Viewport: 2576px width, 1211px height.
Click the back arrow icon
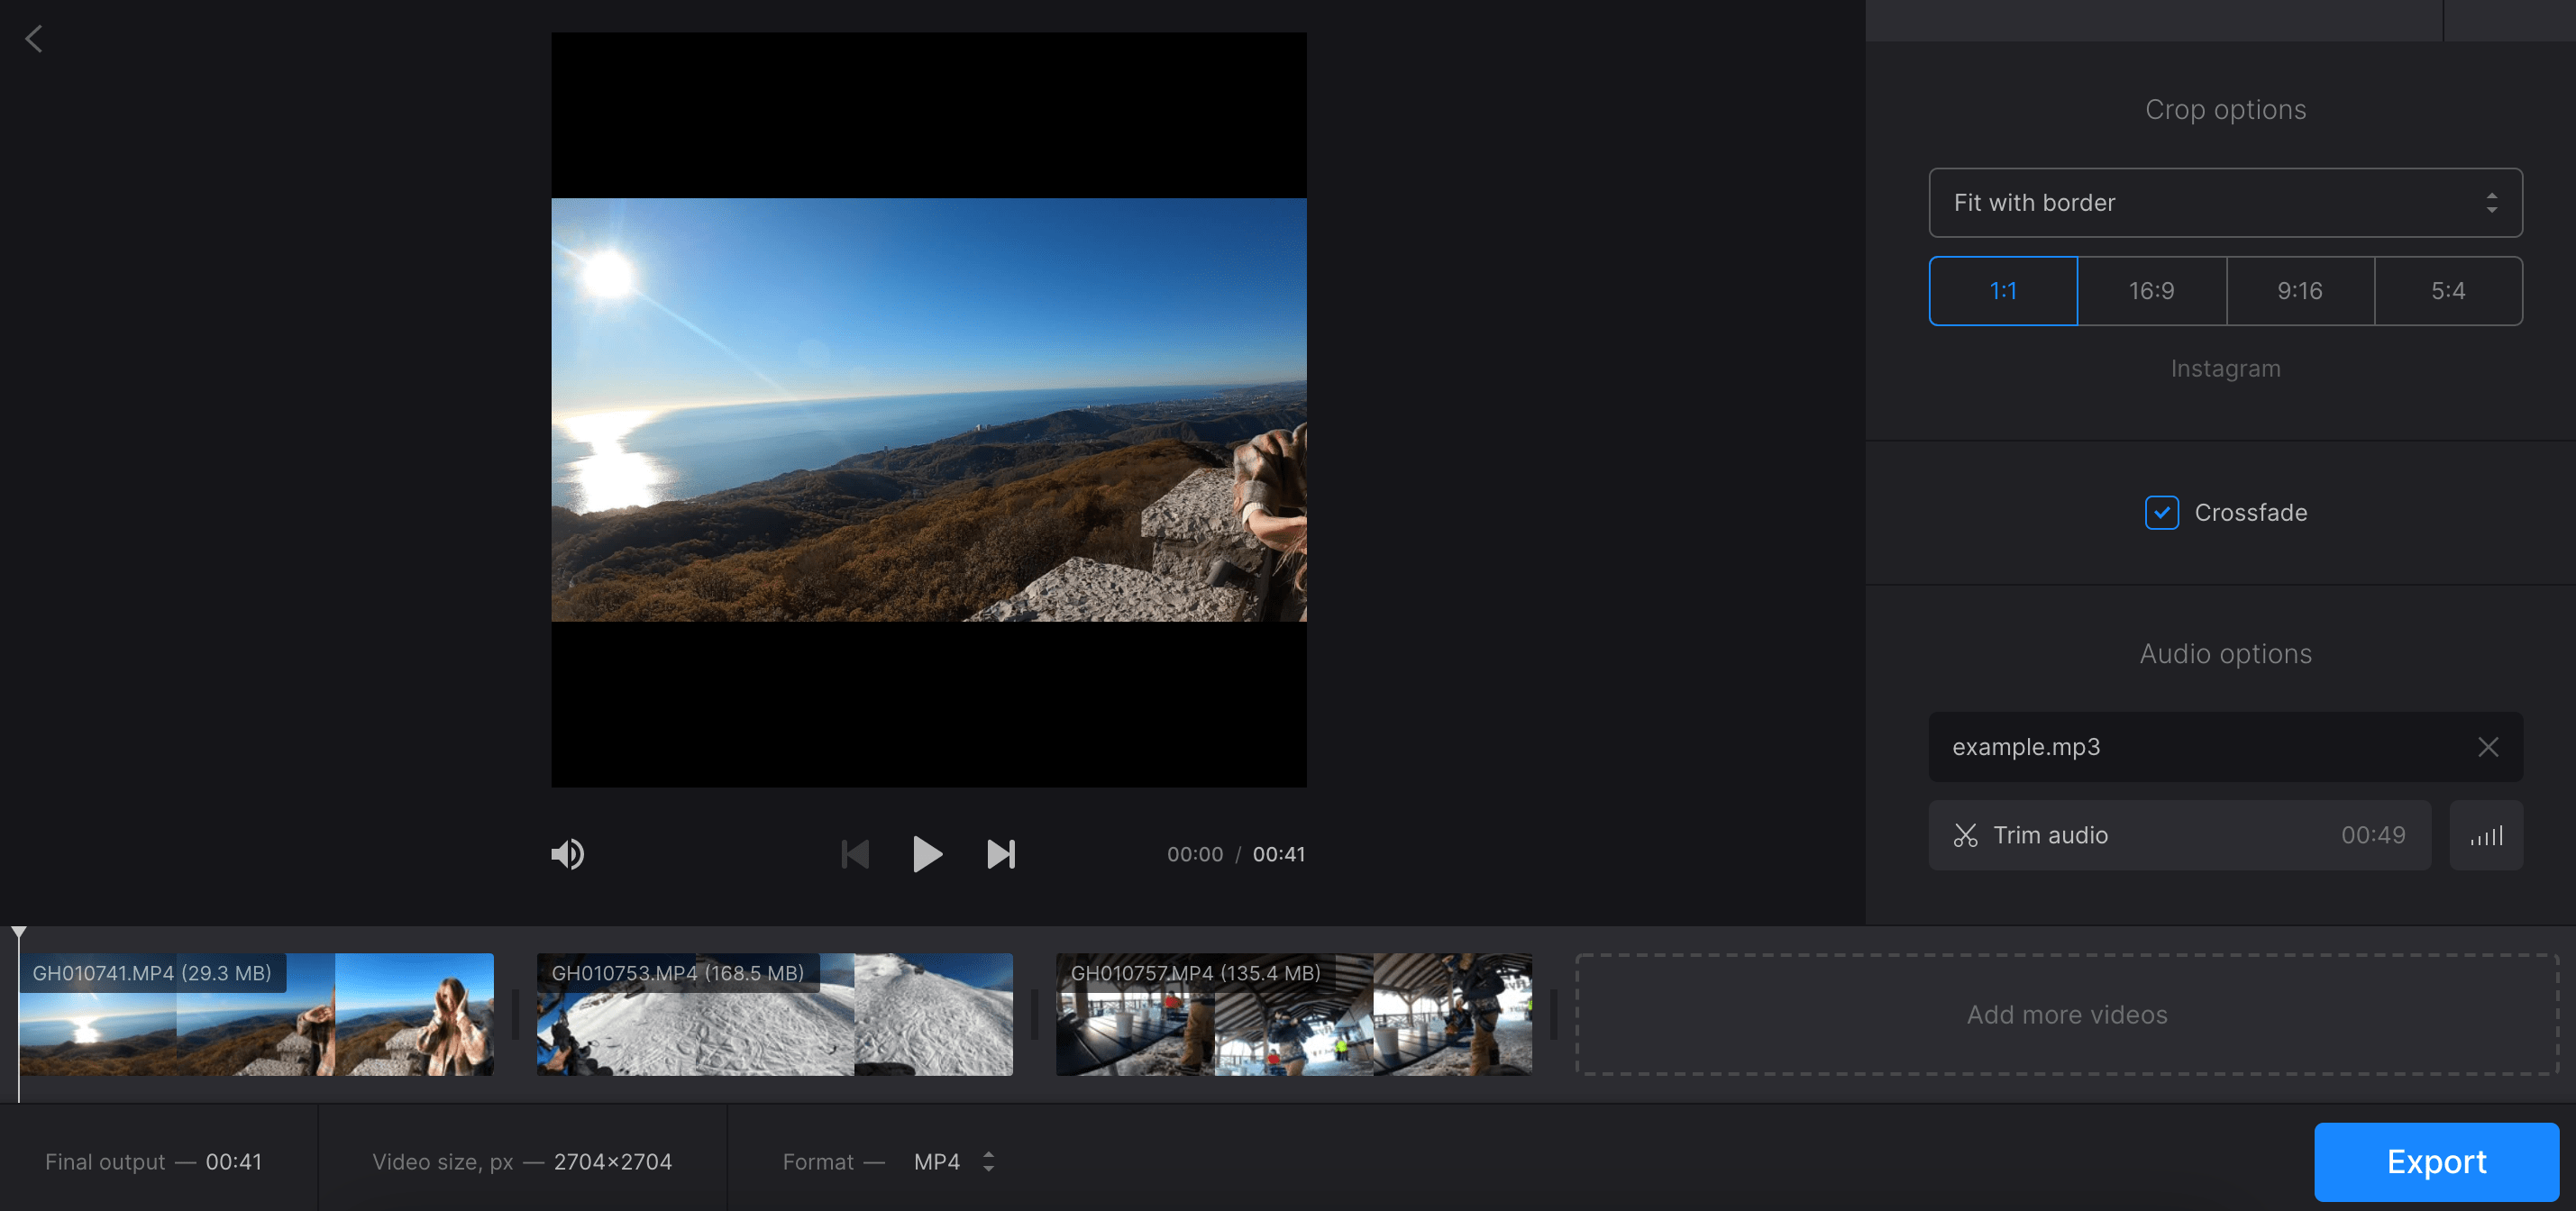click(34, 39)
